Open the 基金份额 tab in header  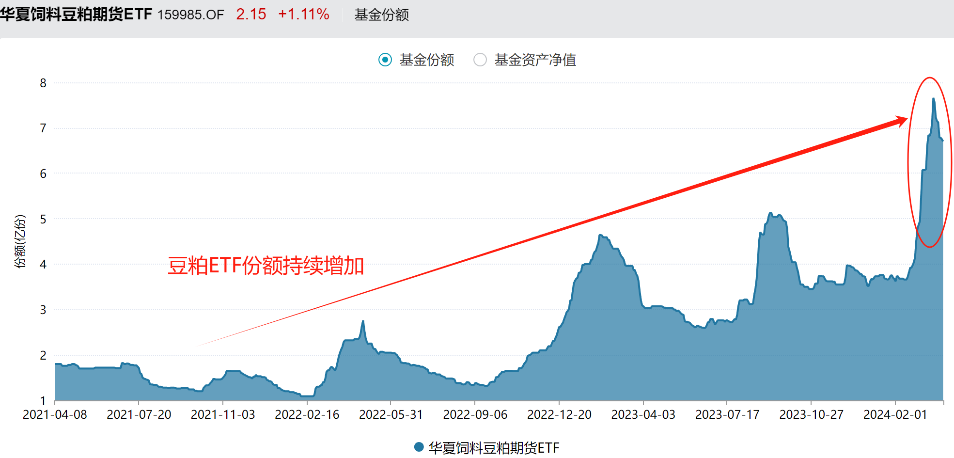click(381, 15)
